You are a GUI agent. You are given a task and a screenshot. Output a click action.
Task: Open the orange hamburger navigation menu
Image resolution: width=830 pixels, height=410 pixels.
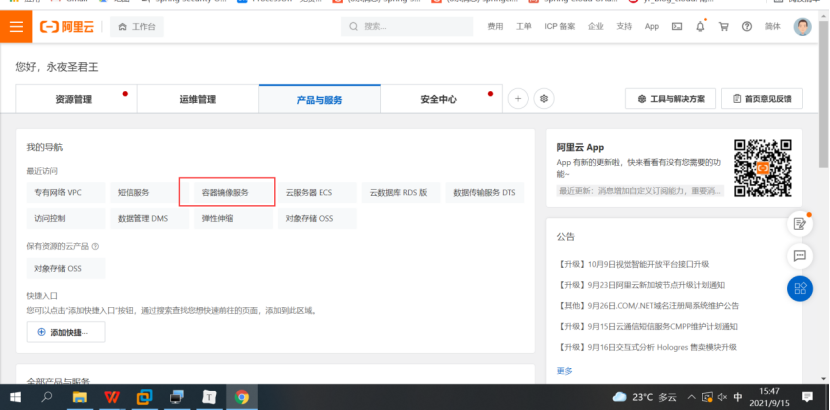pos(16,26)
